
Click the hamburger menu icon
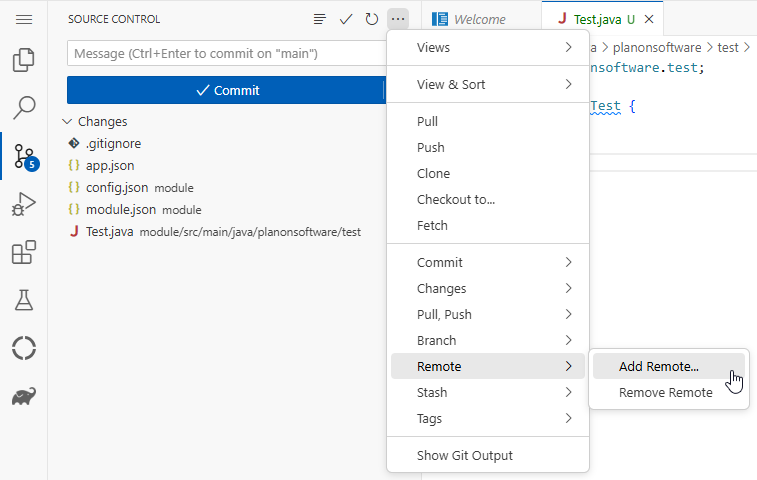pyautogui.click(x=24, y=19)
